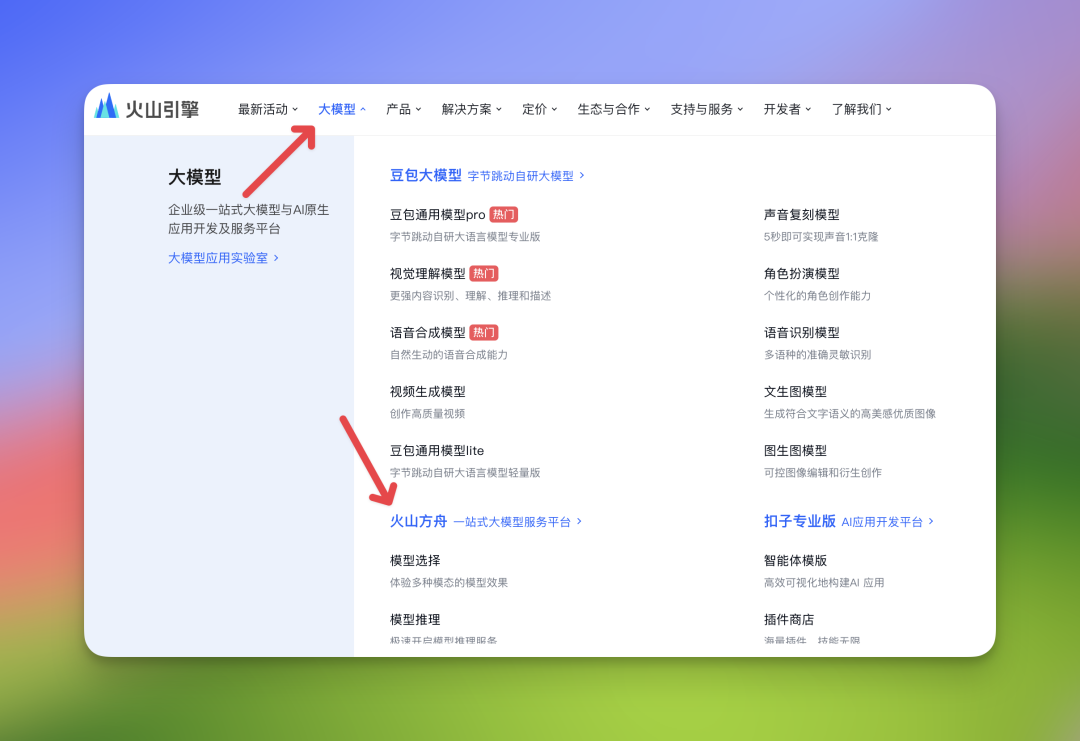1080x741 pixels.
Task: Open the 定价 menu
Action: coord(540,109)
